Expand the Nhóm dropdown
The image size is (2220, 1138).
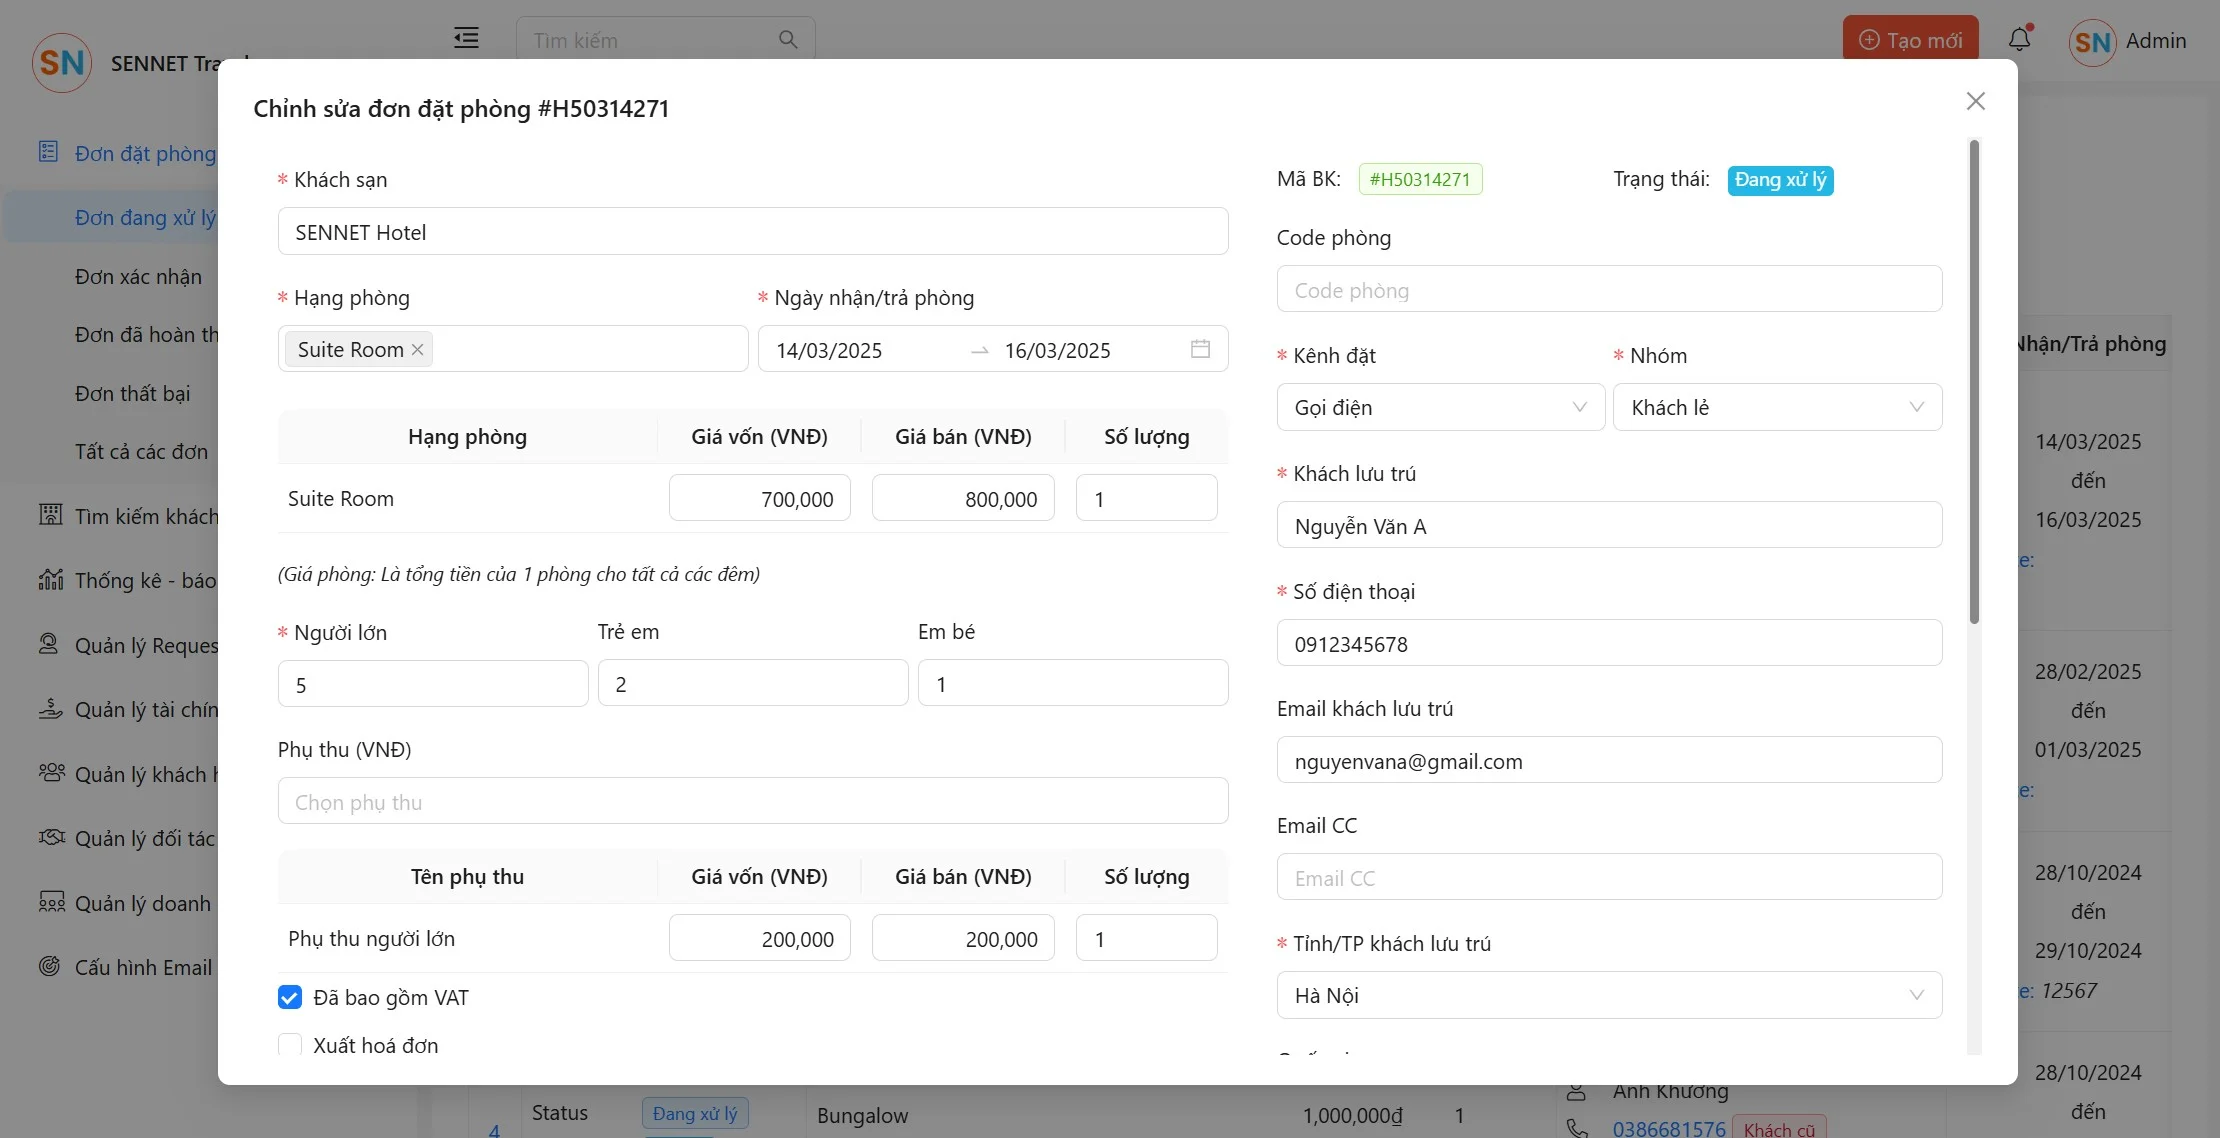(1776, 407)
